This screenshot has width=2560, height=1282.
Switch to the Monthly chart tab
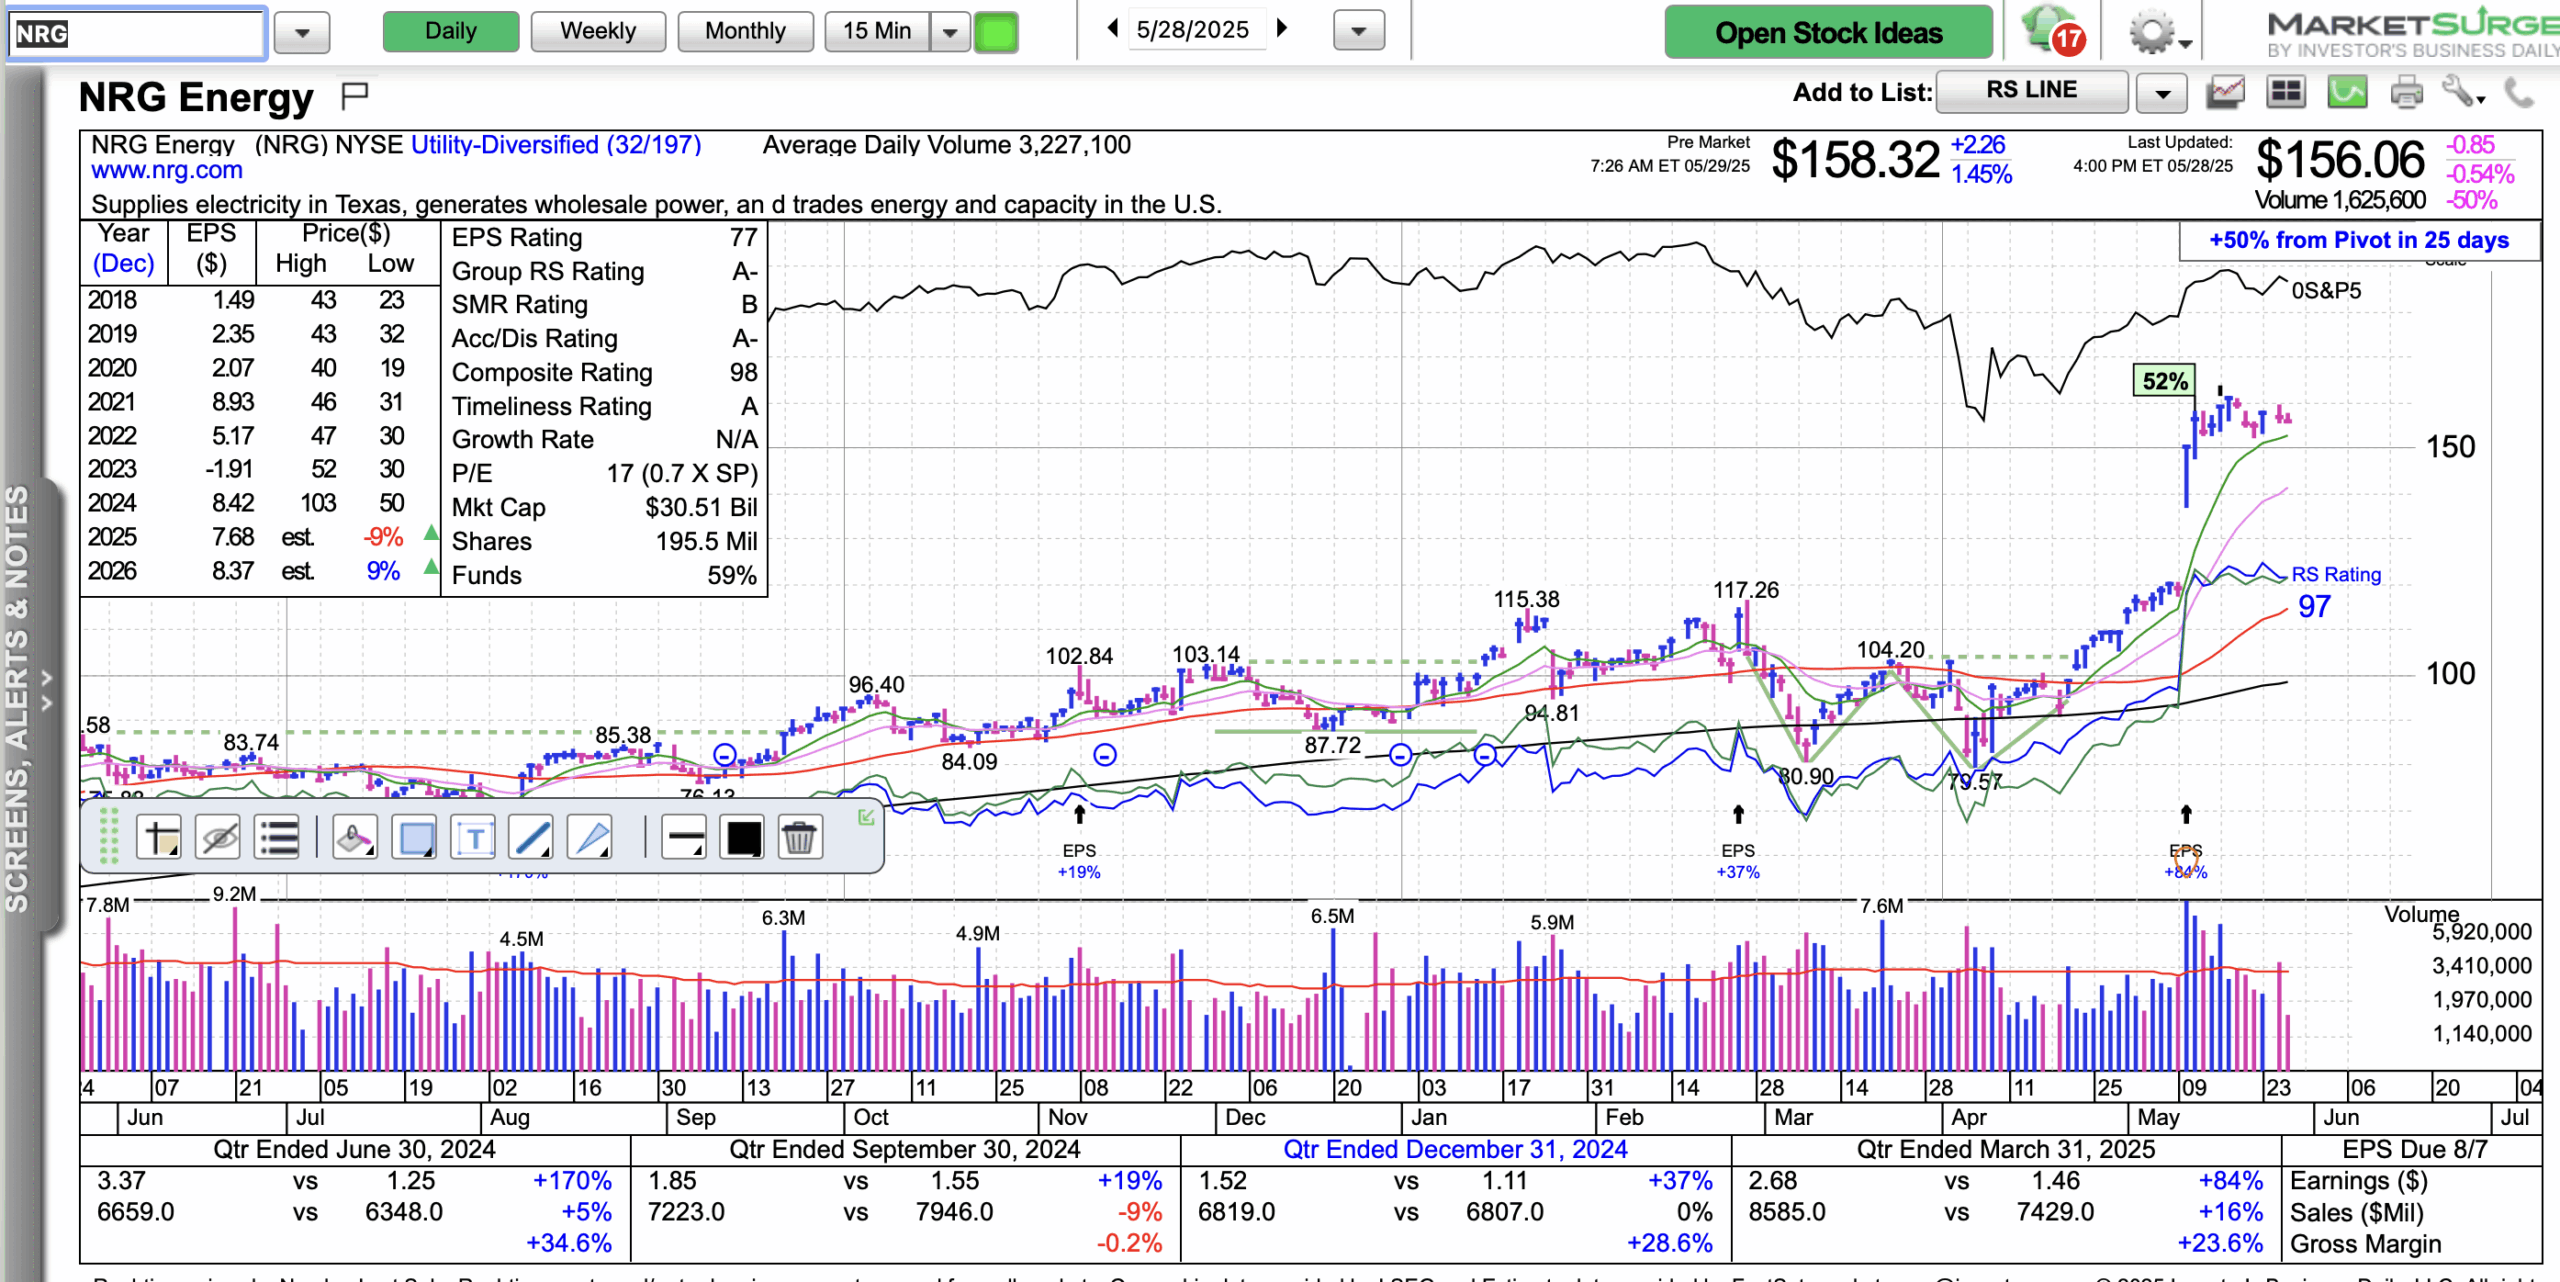point(745,31)
